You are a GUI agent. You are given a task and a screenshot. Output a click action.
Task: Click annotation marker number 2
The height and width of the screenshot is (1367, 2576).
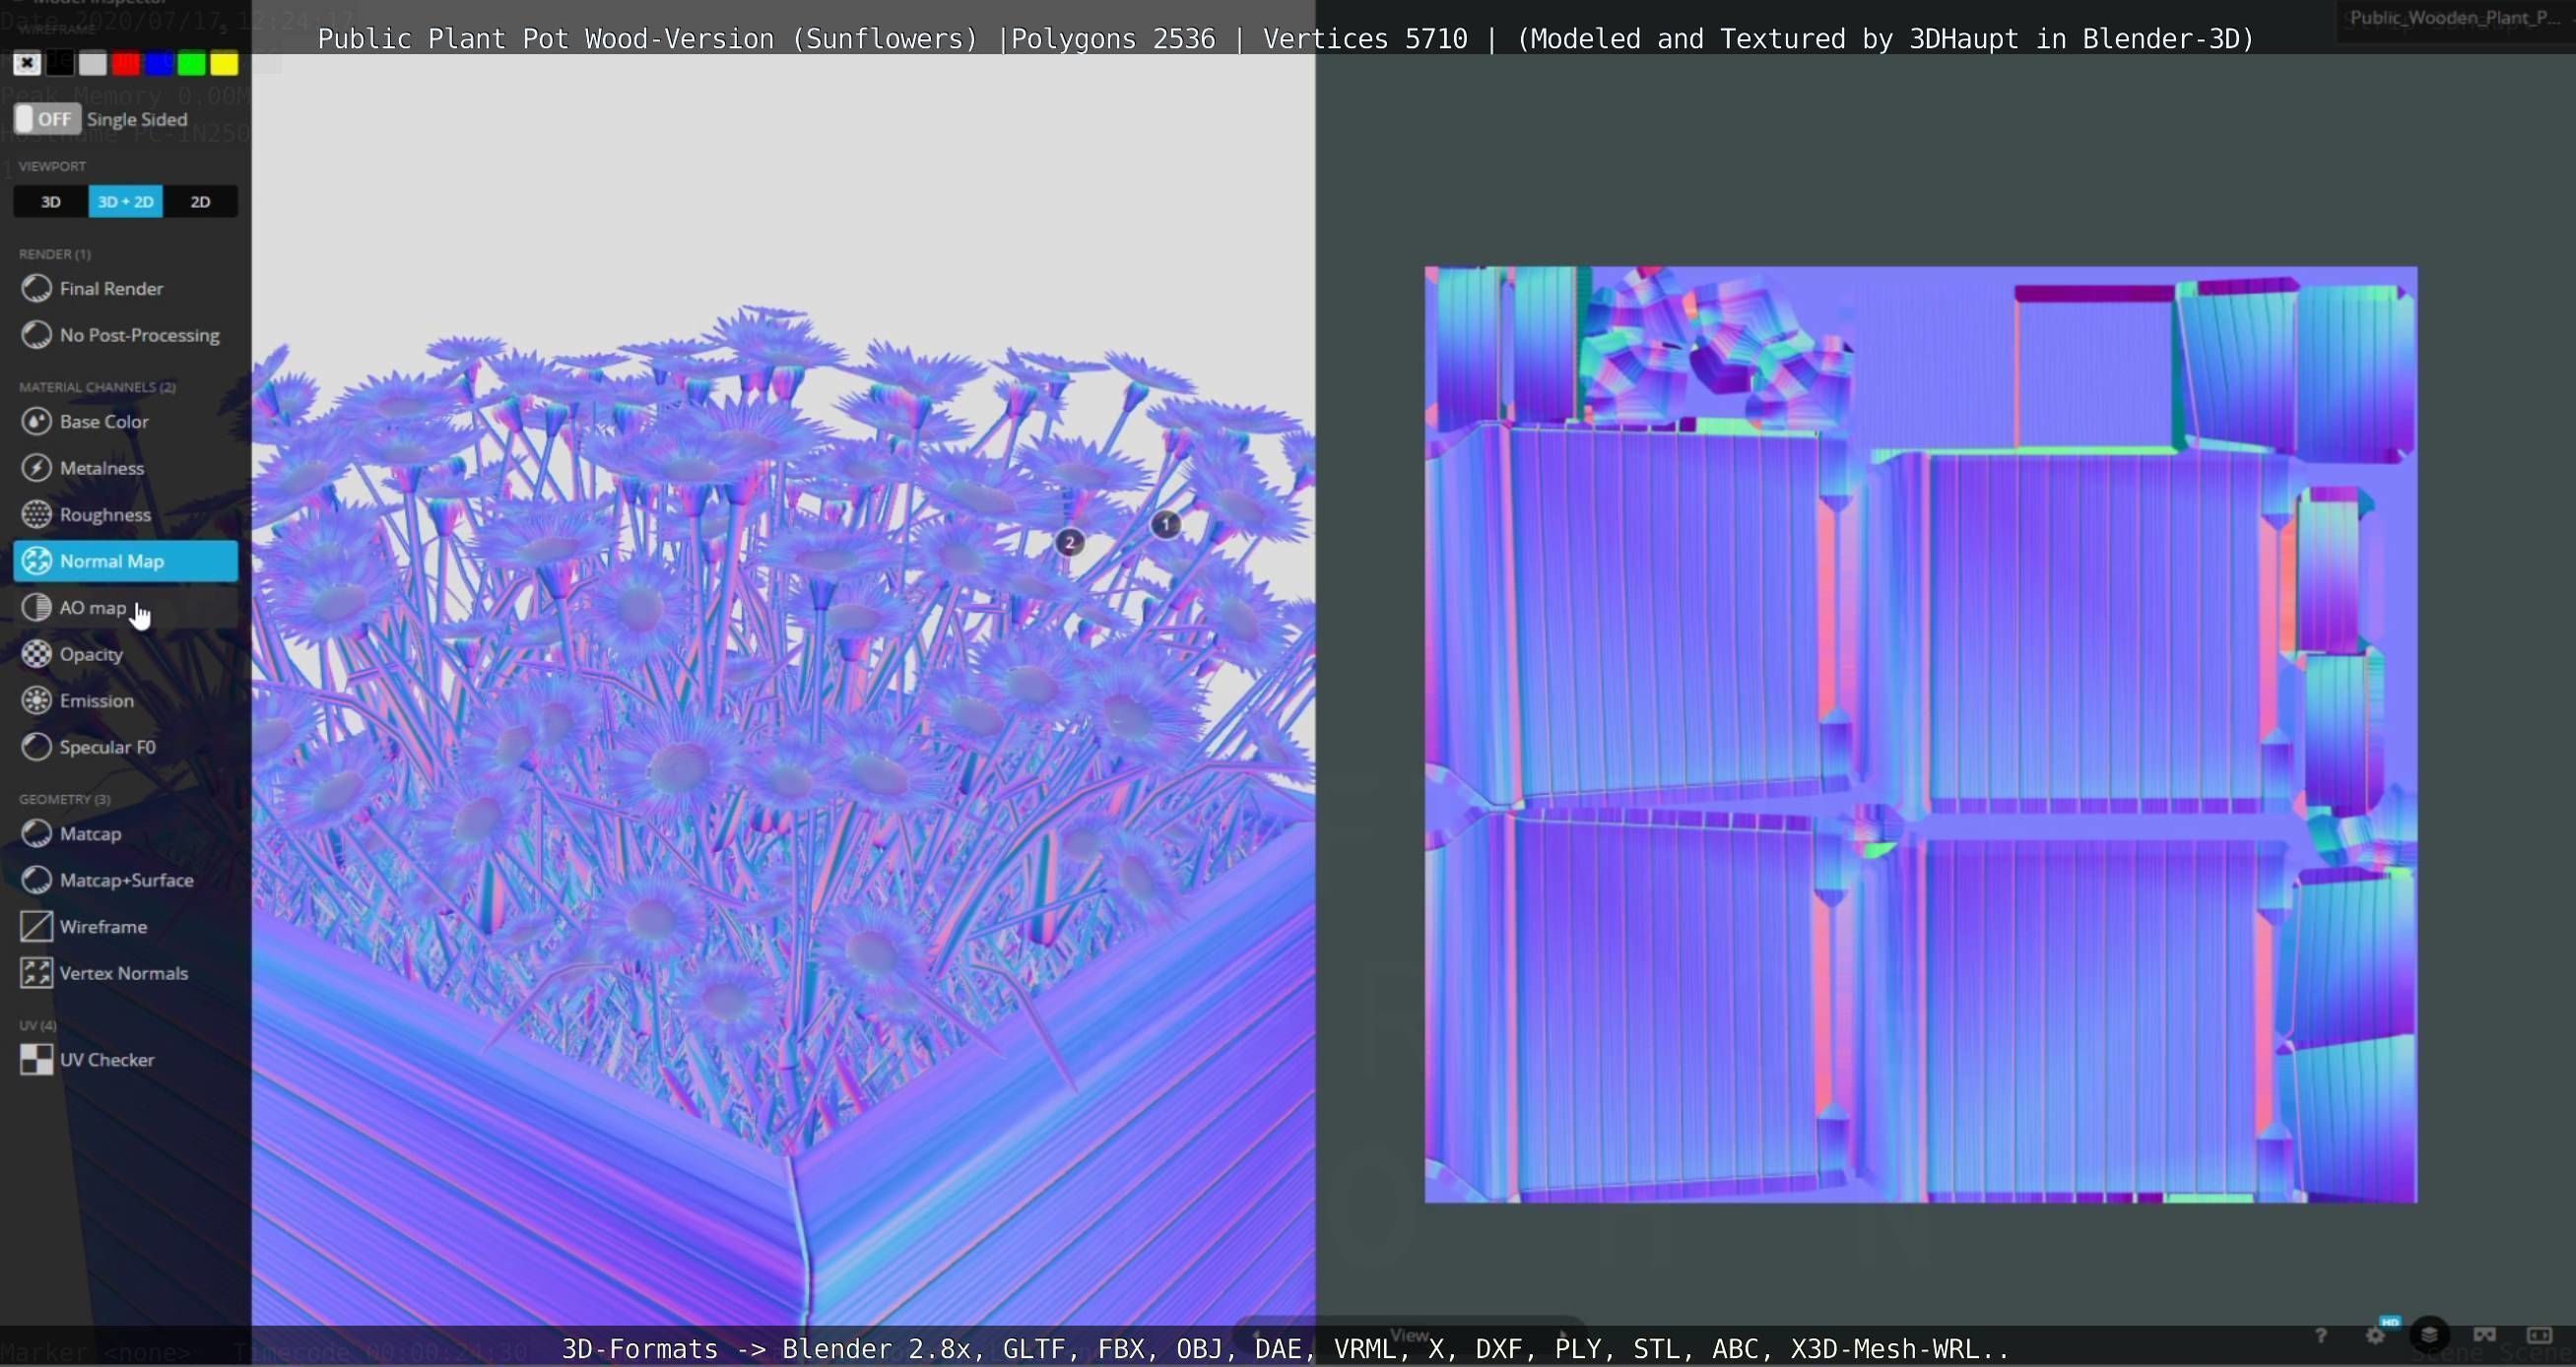pyautogui.click(x=1069, y=543)
